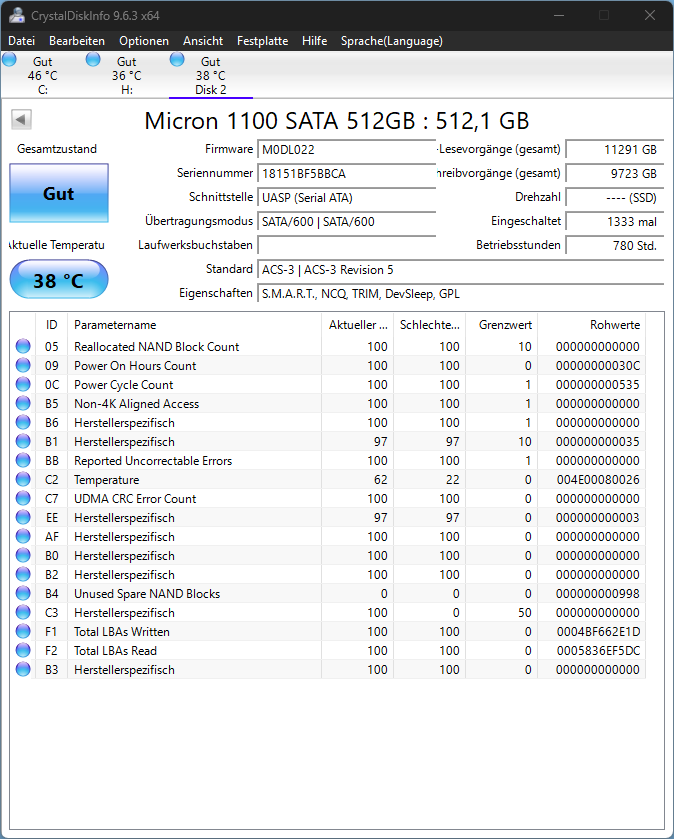Click the Seriennummer value field
This screenshot has width=674, height=839.
click(346, 172)
